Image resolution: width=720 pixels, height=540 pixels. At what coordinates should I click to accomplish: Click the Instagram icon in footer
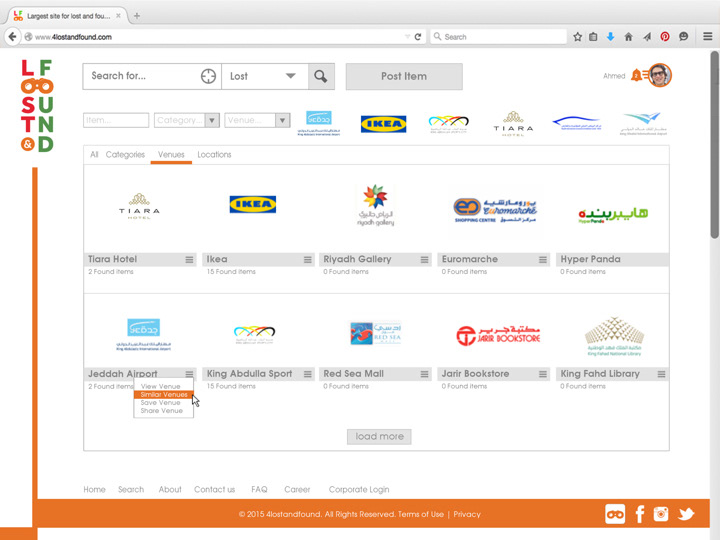tap(661, 514)
